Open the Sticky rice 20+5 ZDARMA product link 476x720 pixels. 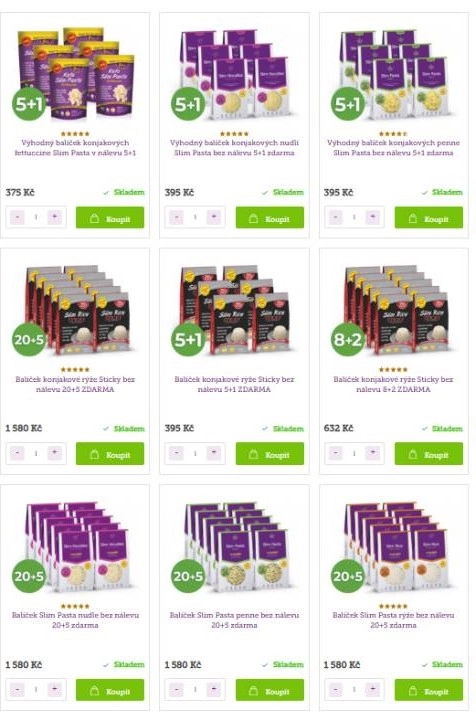click(75, 384)
